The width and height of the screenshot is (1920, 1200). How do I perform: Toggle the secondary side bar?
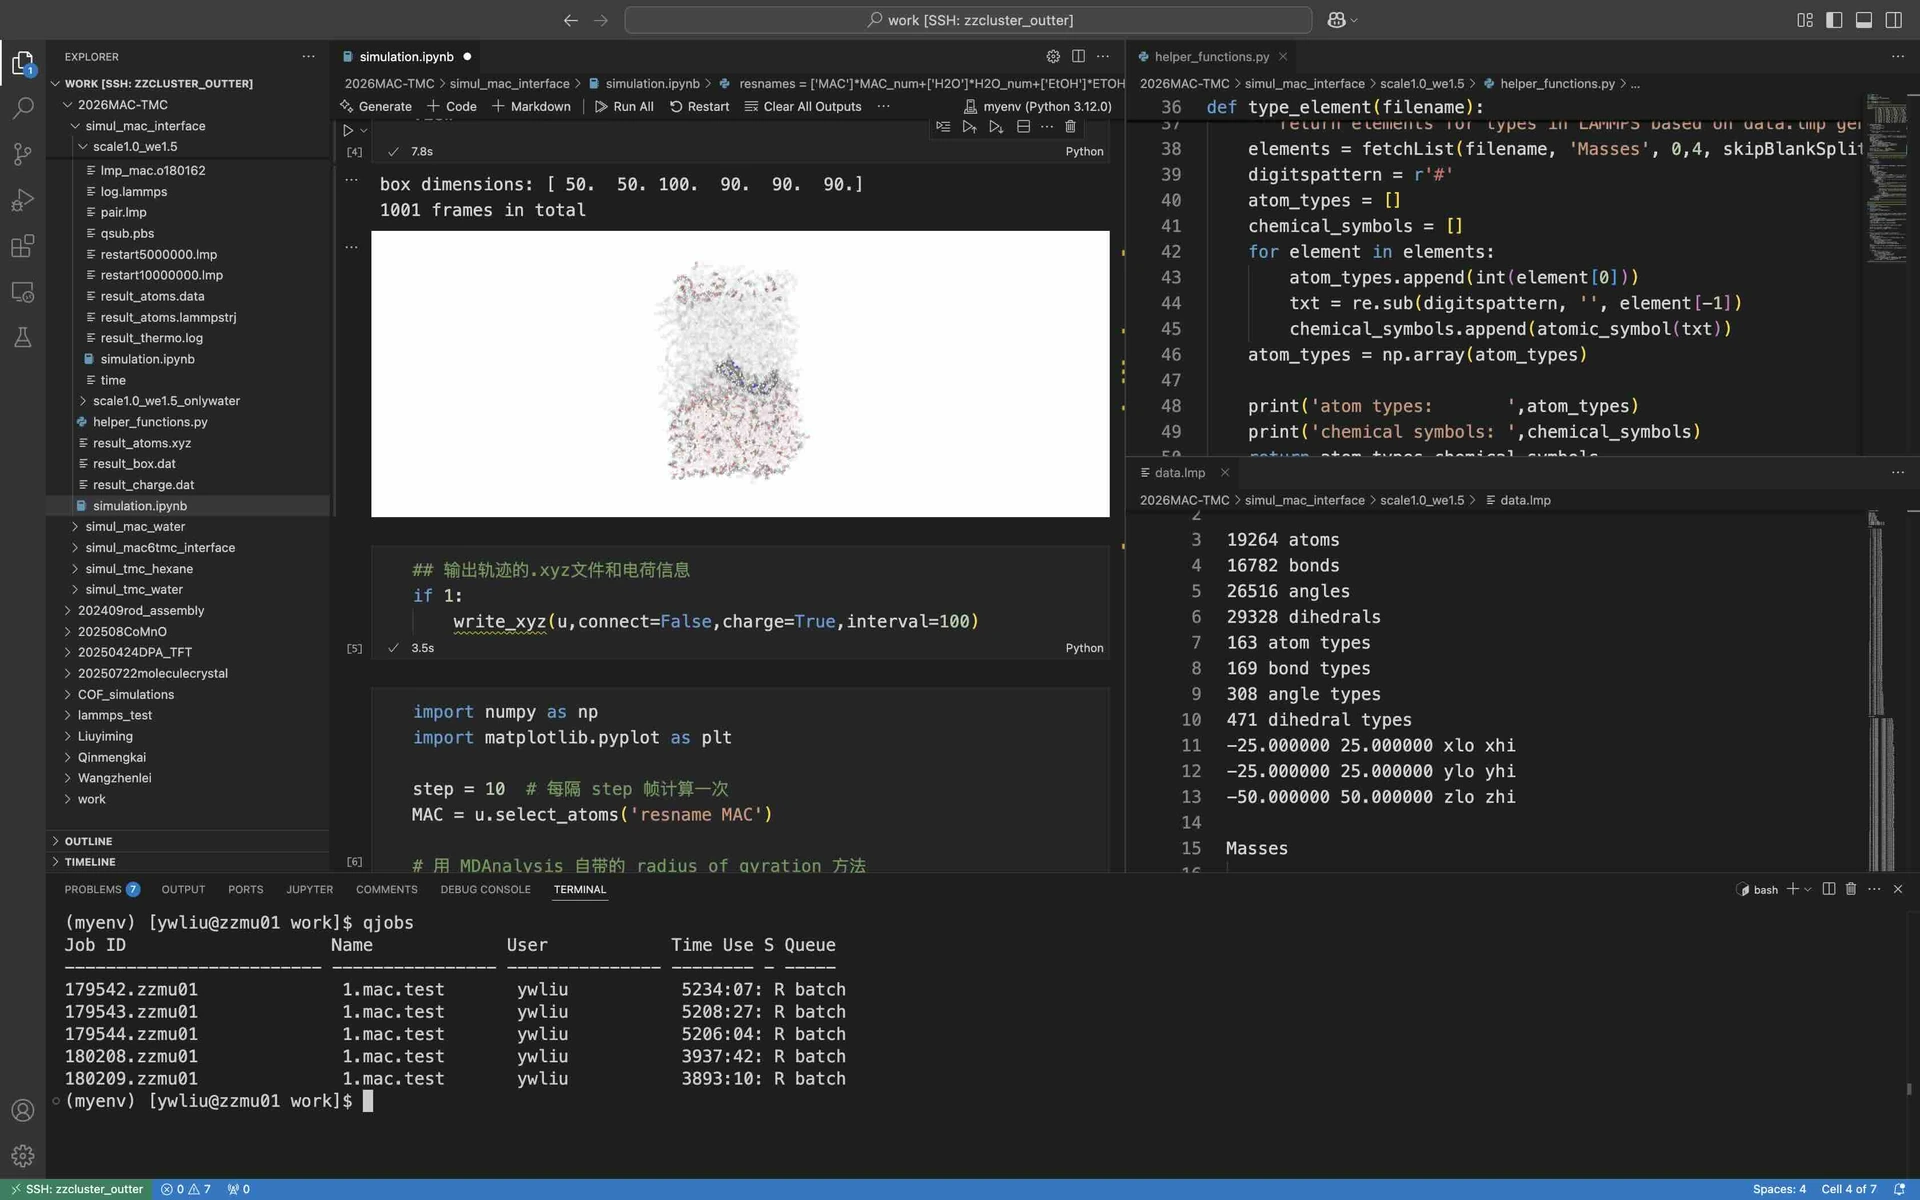point(1894,20)
